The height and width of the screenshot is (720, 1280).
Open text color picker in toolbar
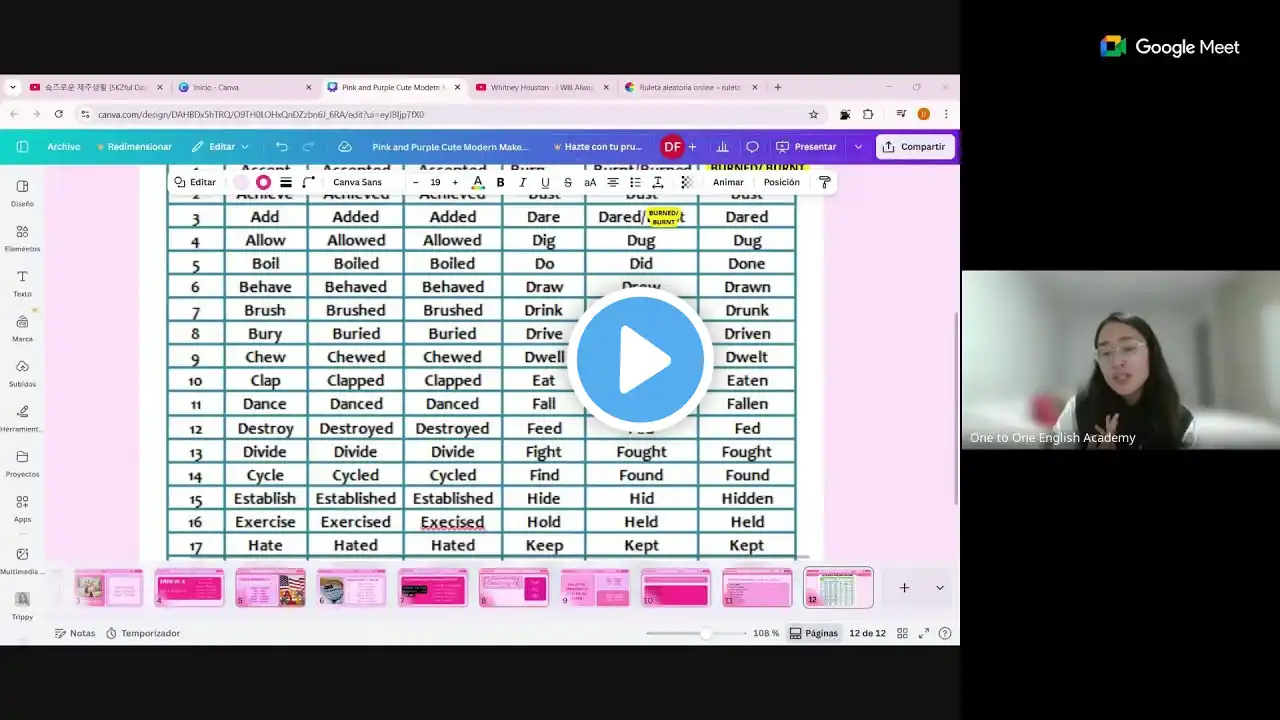pos(478,182)
